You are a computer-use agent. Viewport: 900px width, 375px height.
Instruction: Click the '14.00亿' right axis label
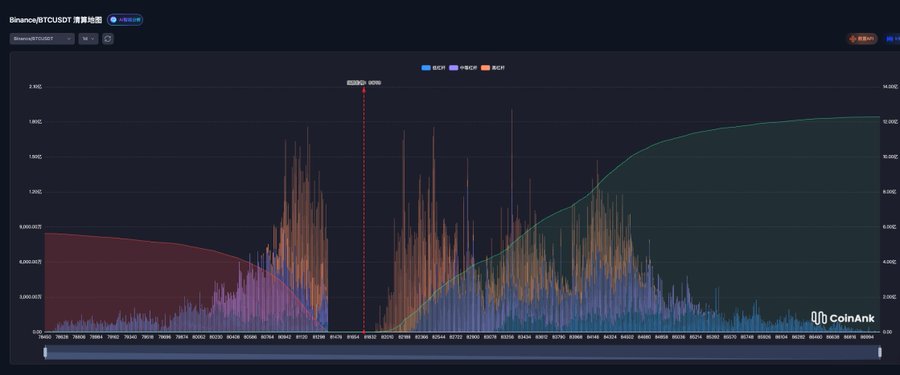pos(890,87)
